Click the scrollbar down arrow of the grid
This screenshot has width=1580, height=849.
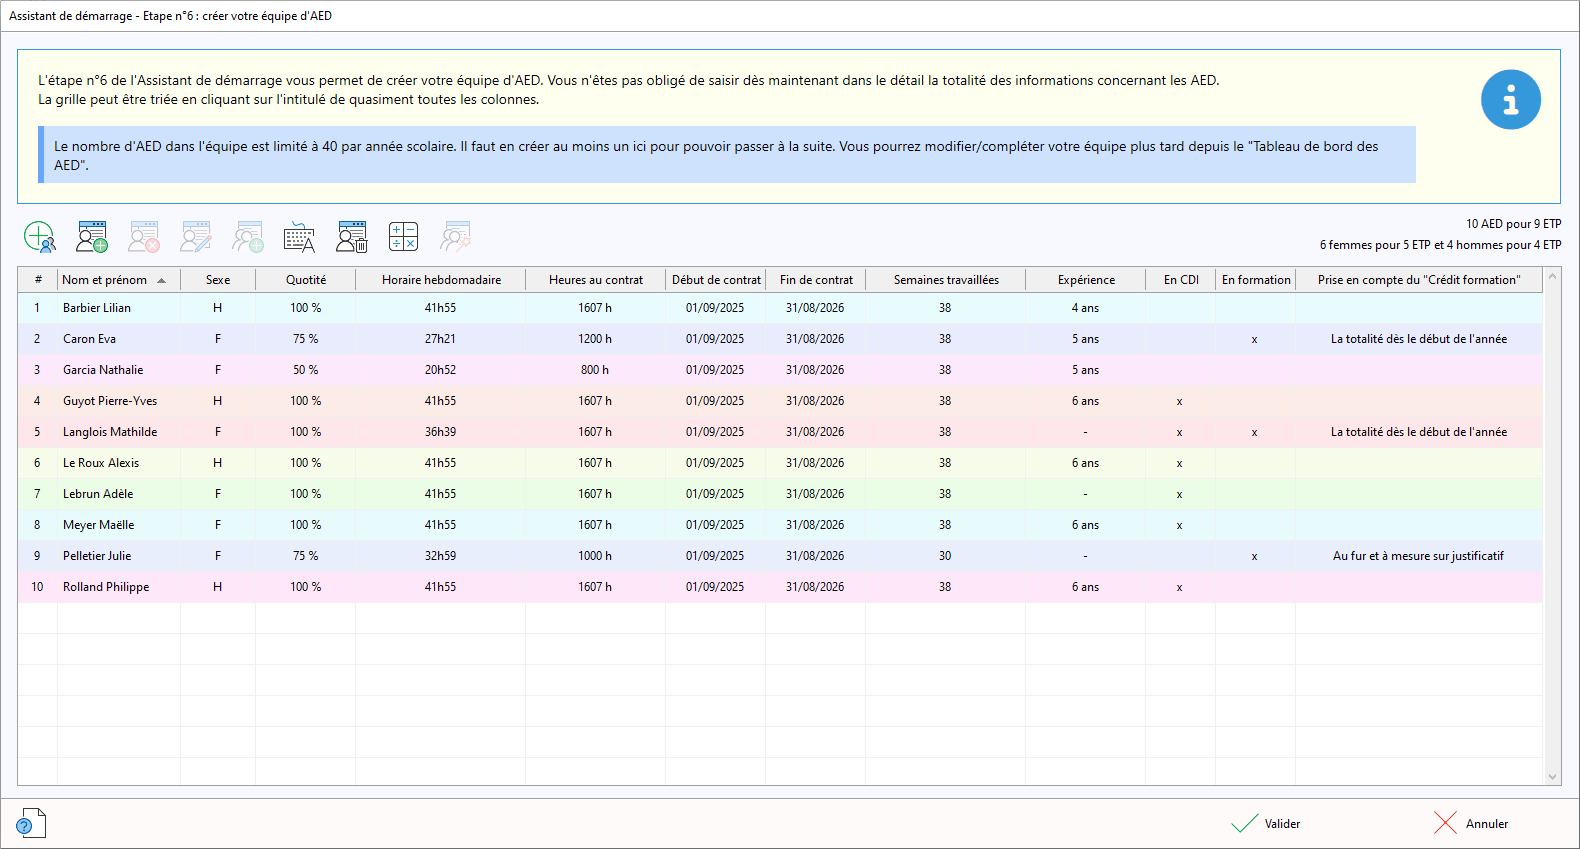(1552, 776)
